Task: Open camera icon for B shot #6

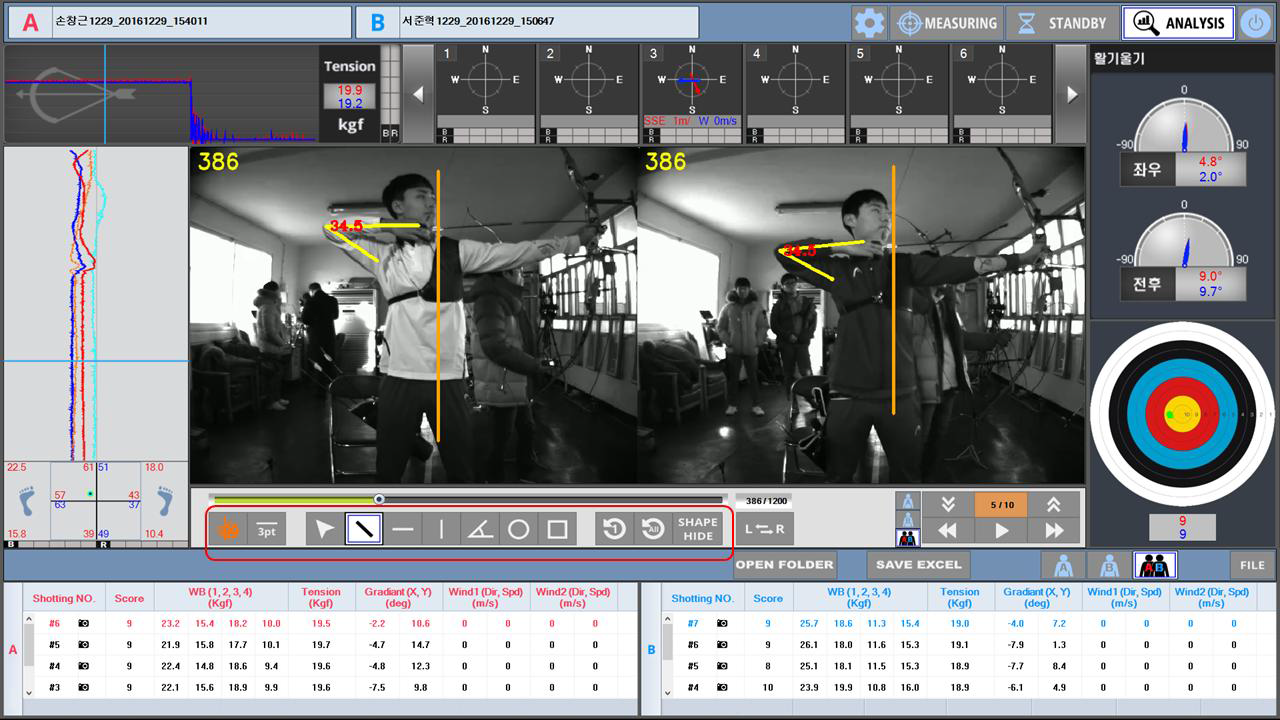Action: [x=722, y=645]
